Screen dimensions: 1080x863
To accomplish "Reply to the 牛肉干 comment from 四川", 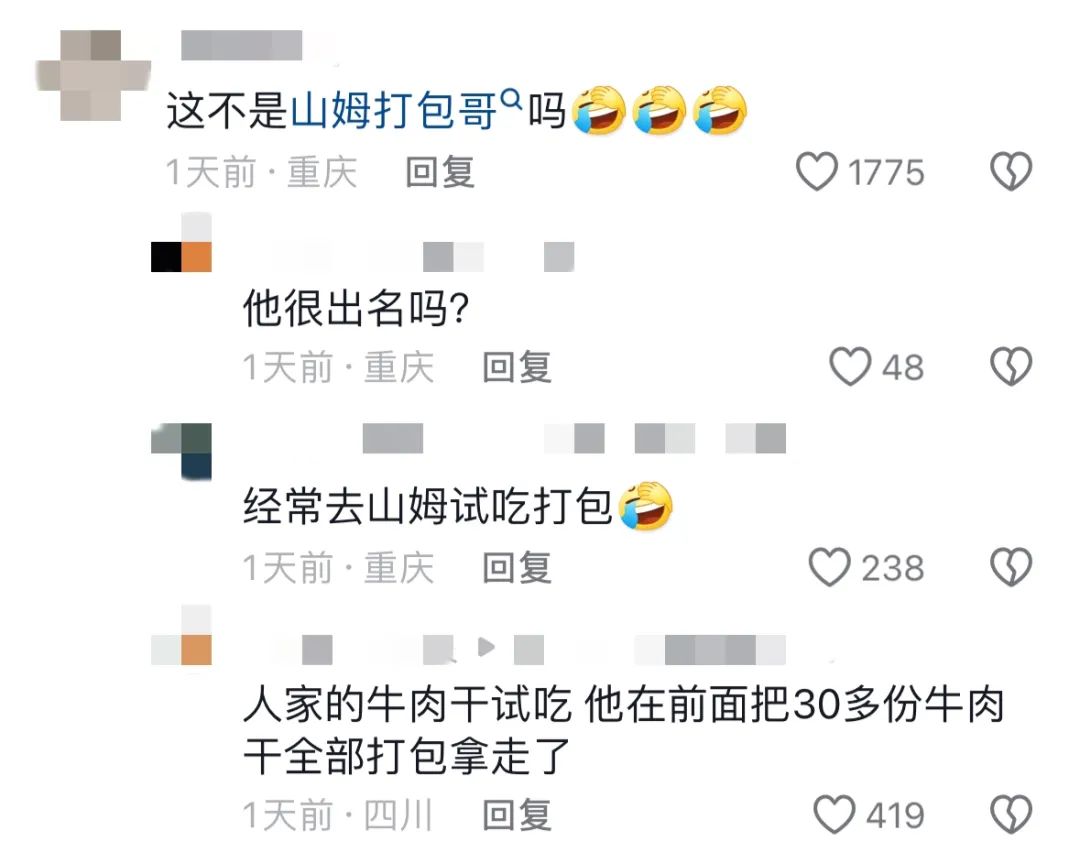I will (x=517, y=815).
